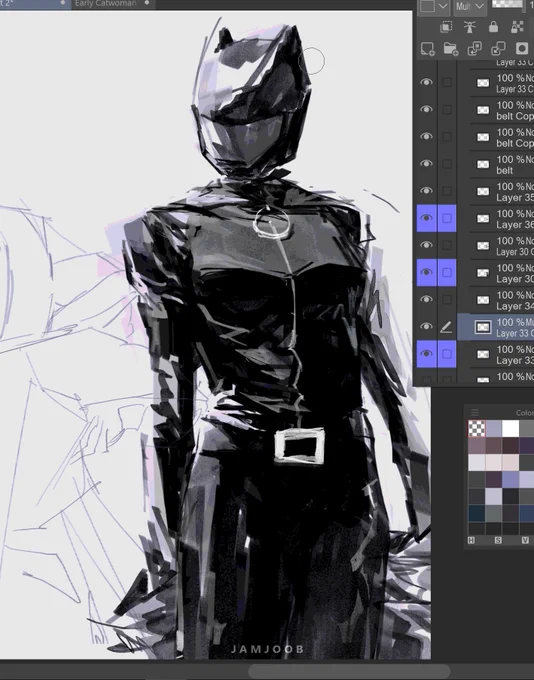This screenshot has height=680, width=534.
Task: Hide the layer named just 'belt'
Action: [x=426, y=164]
